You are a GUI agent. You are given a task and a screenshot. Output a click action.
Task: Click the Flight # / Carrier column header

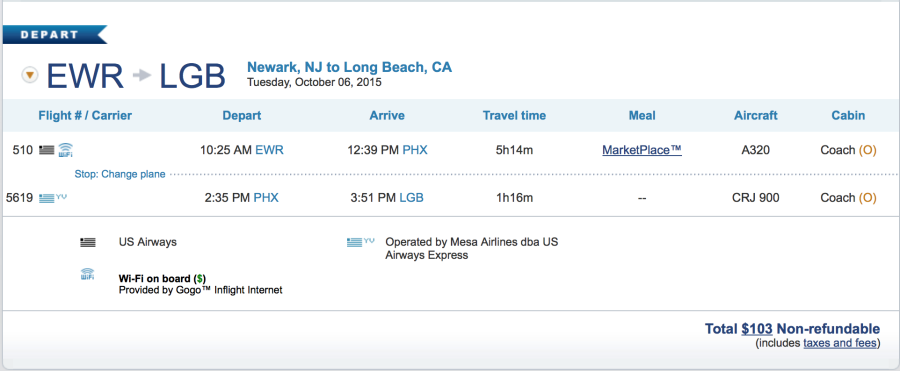click(x=85, y=115)
